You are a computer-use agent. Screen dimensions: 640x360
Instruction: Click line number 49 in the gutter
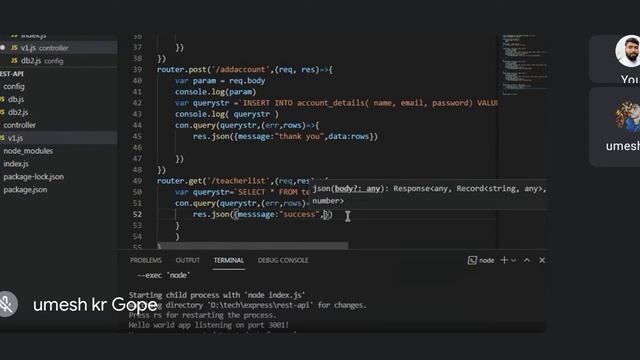tap(137, 181)
